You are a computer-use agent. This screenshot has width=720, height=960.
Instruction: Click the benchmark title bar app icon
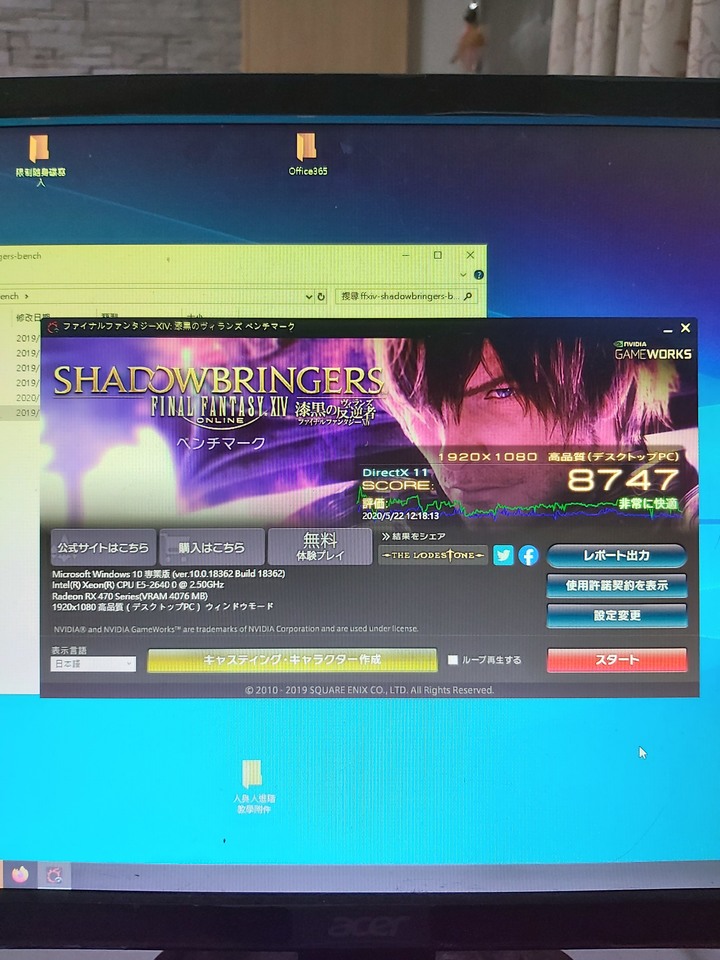53,327
